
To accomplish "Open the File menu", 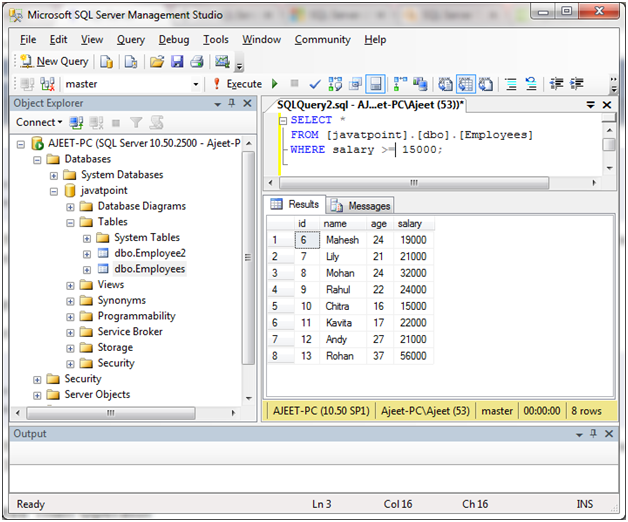I will pos(28,40).
